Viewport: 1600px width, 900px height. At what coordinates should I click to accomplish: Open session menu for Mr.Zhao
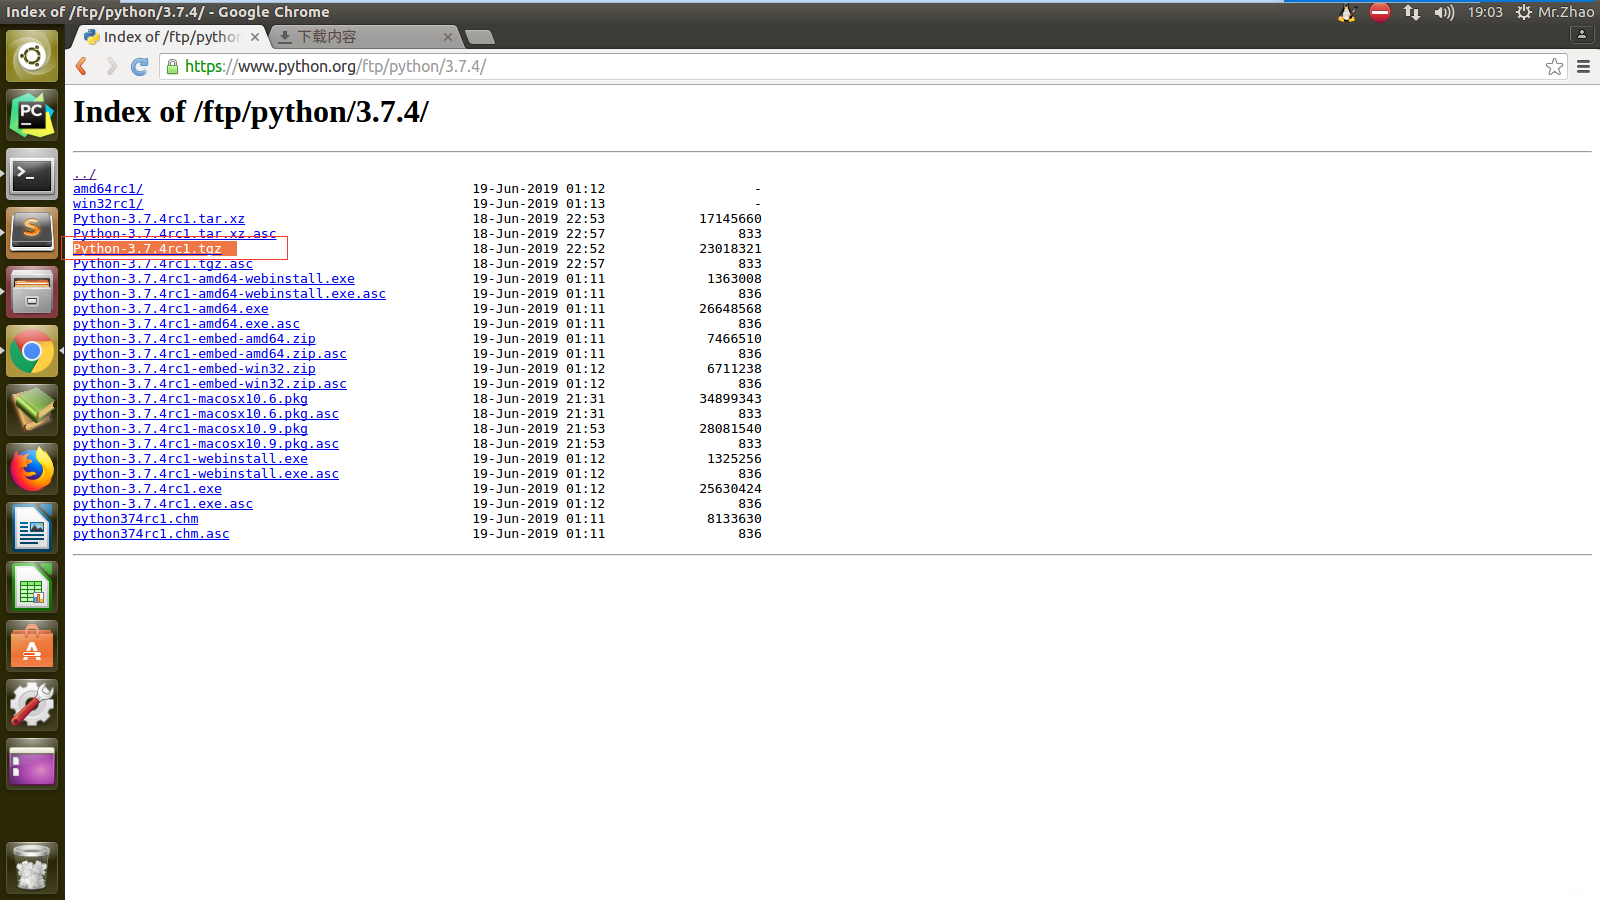(1555, 12)
